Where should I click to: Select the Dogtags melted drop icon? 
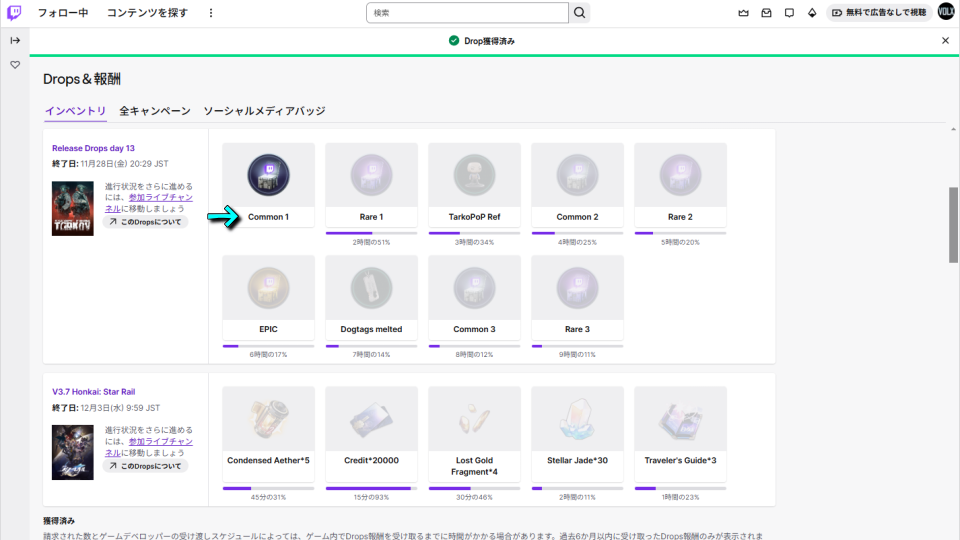point(372,288)
